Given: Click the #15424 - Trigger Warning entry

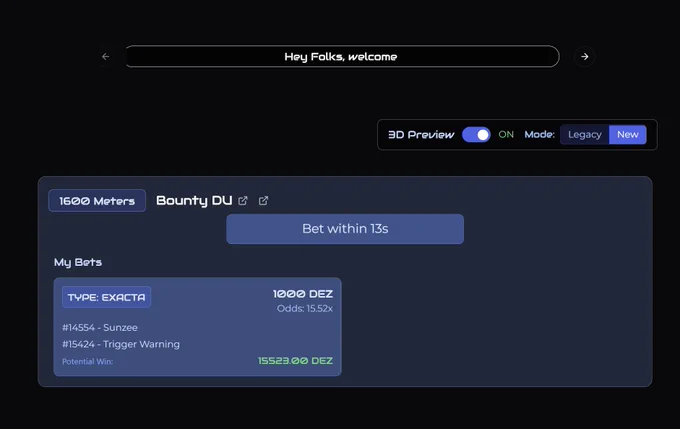Looking at the screenshot, I should coord(121,344).
